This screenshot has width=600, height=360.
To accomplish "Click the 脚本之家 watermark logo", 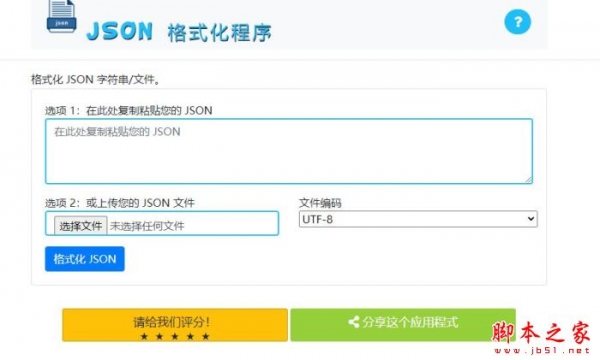I will [x=541, y=332].
